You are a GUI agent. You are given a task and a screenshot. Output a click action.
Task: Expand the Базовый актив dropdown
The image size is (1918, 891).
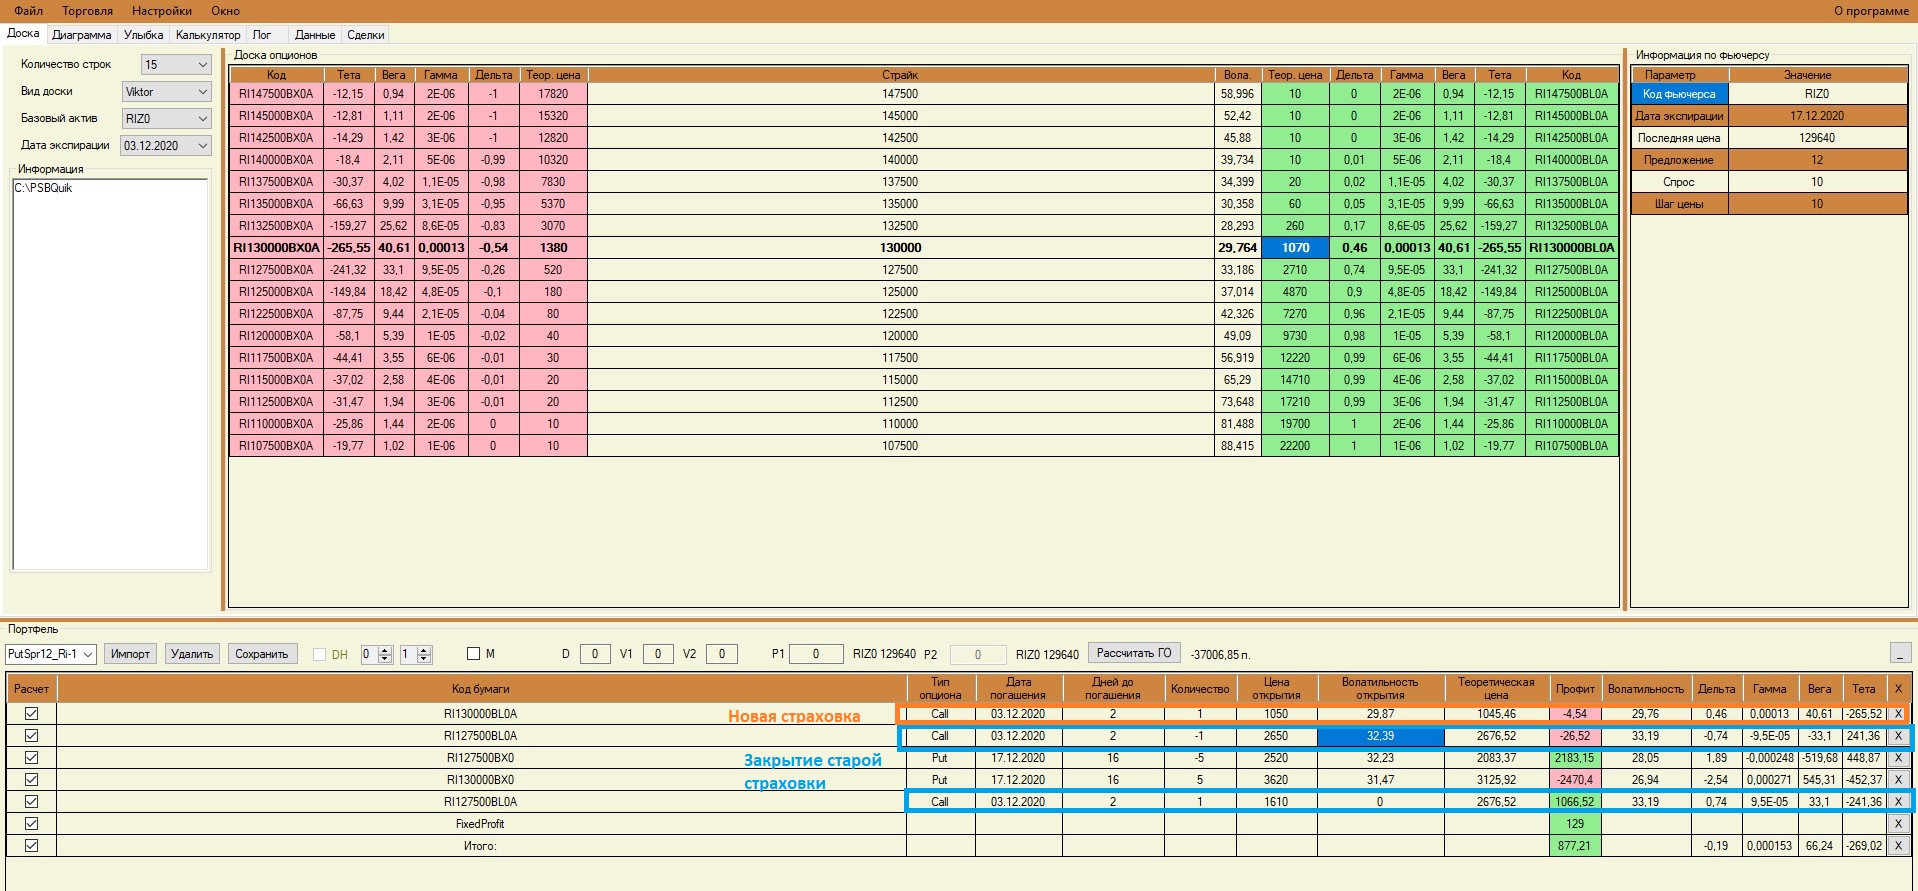[167, 119]
